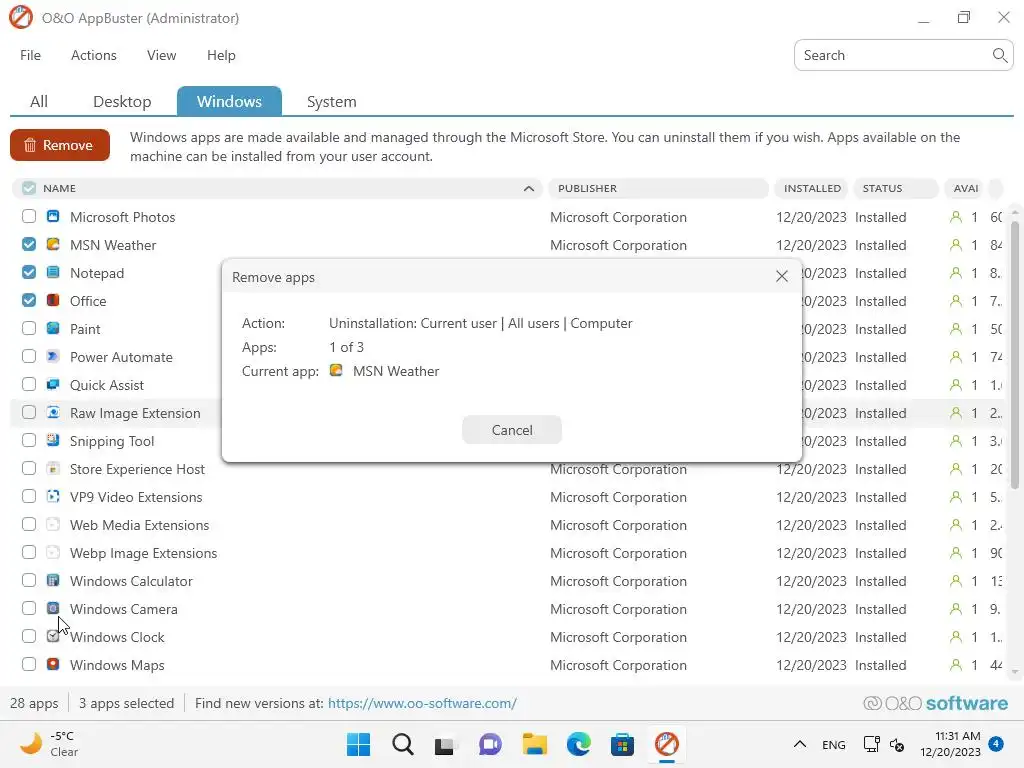
Task: Open File Explorer from the taskbar
Action: coord(534,744)
